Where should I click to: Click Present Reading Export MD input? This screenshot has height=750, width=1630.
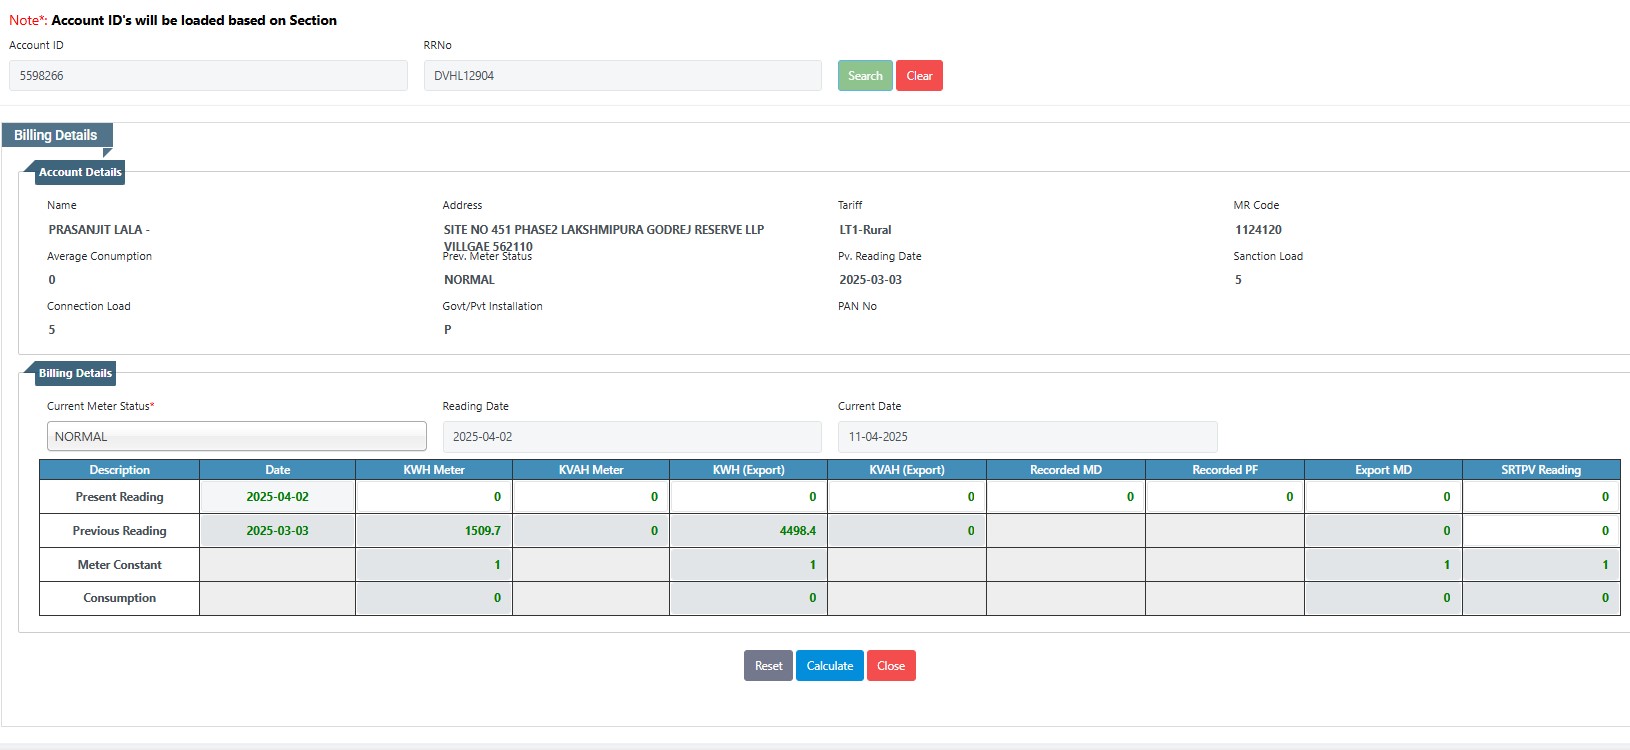(x=1383, y=497)
